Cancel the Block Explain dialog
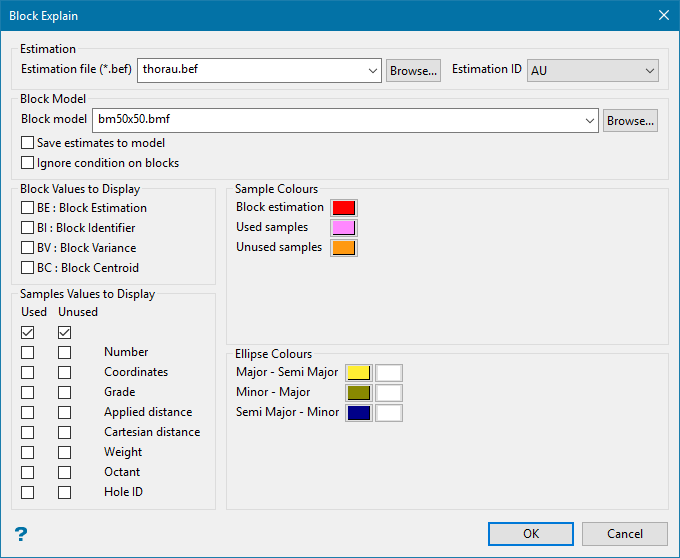The width and height of the screenshot is (680, 558). click(625, 534)
